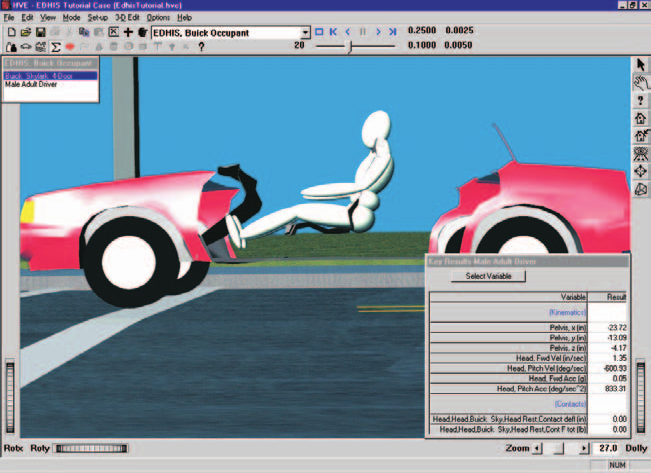Step backward with the left arrow button
The image size is (651, 473).
pos(348,32)
